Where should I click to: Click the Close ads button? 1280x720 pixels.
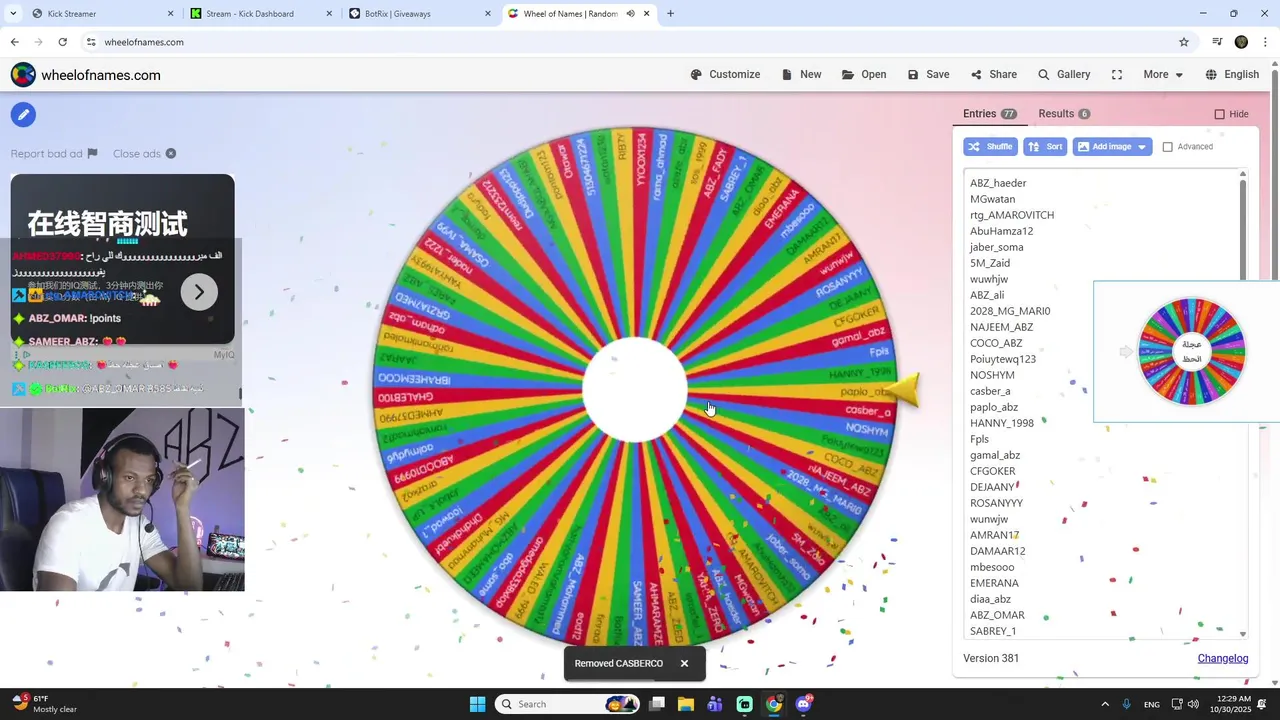click(x=144, y=153)
